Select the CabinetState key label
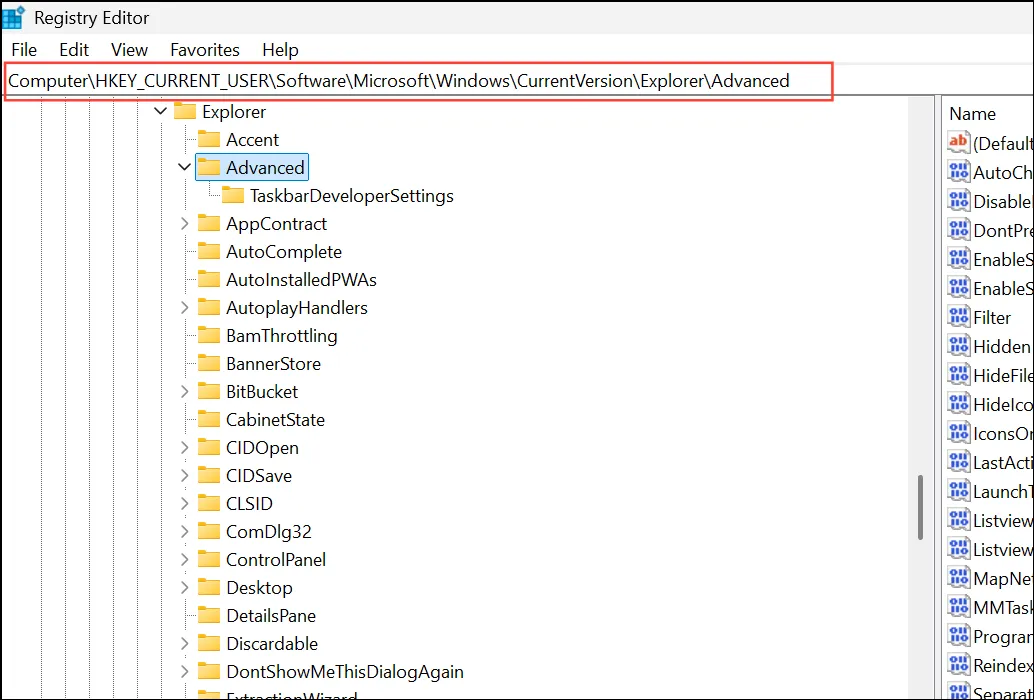The width and height of the screenshot is (1034, 700). (276, 420)
